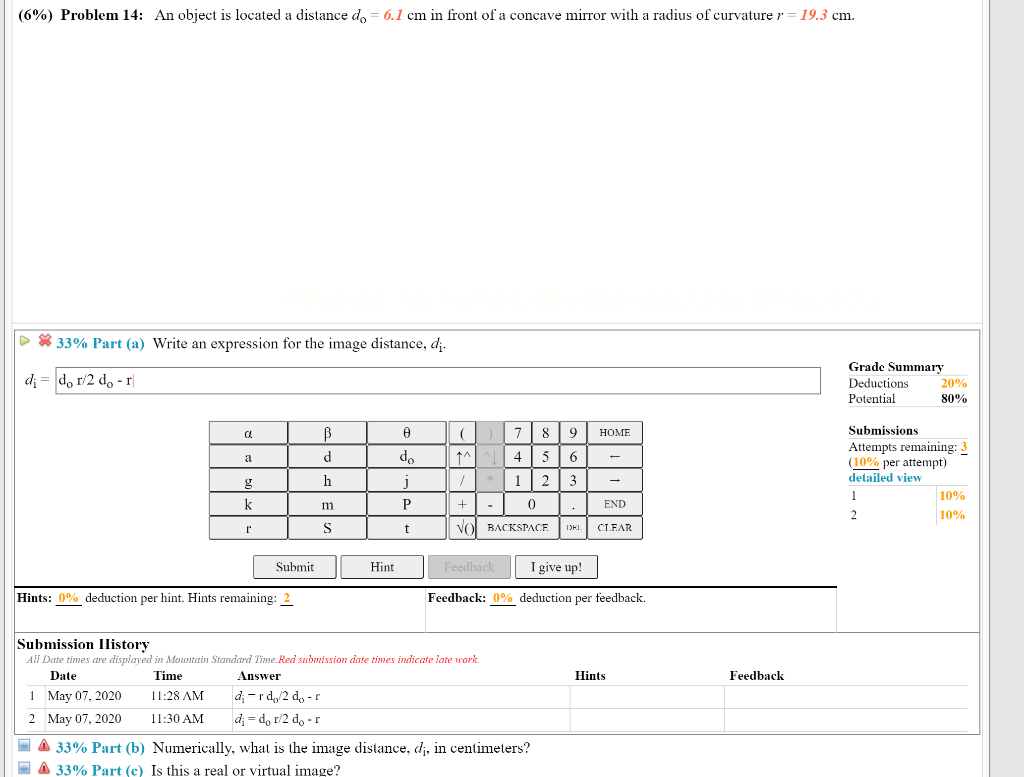Click the I give up! button
Viewport: 1024px width, 777px height.
pos(556,566)
